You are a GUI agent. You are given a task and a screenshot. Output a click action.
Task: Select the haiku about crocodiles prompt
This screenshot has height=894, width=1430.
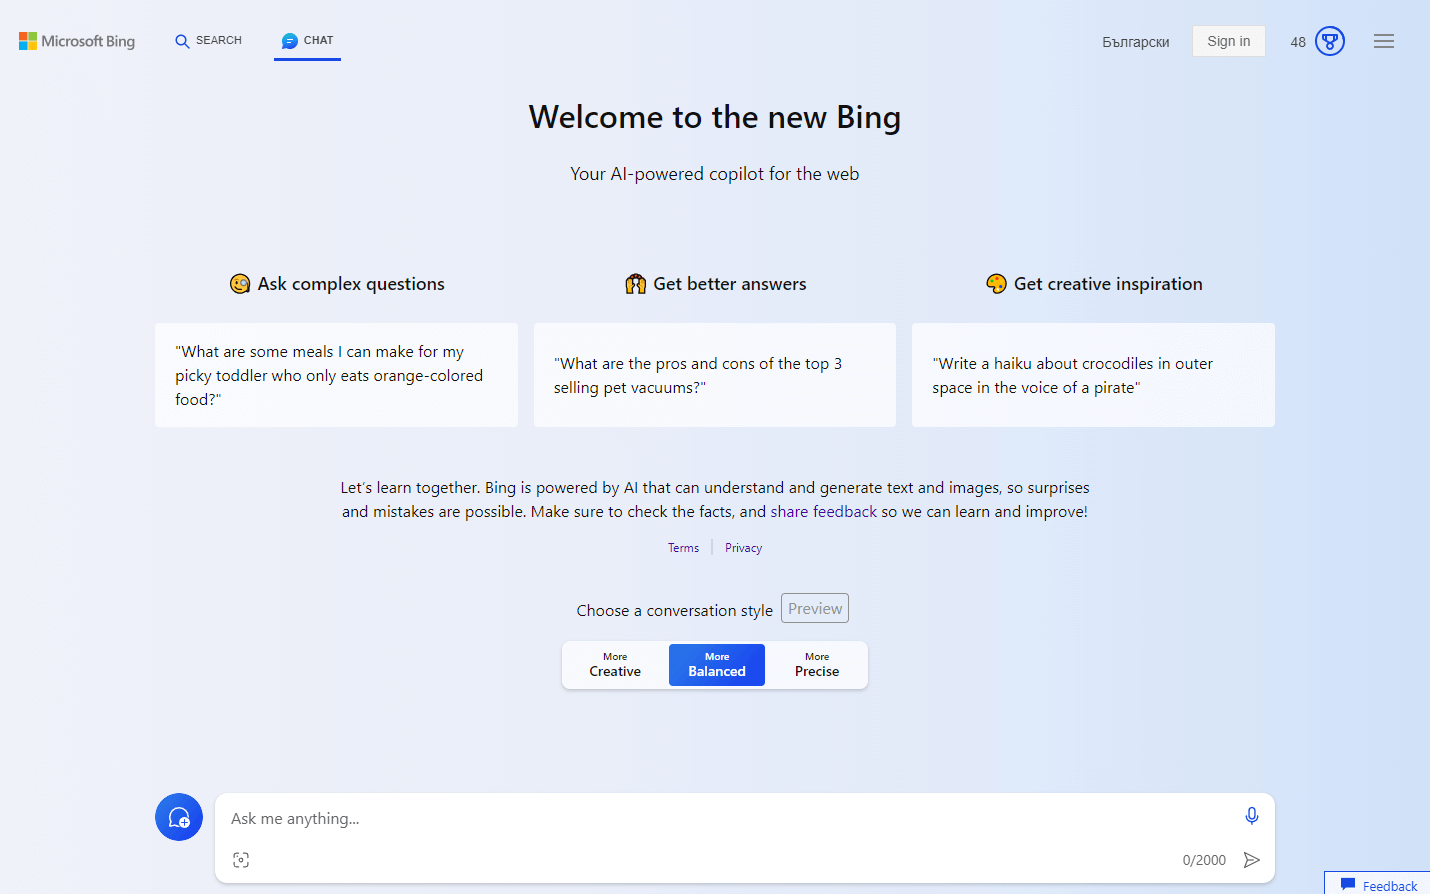coord(1093,375)
